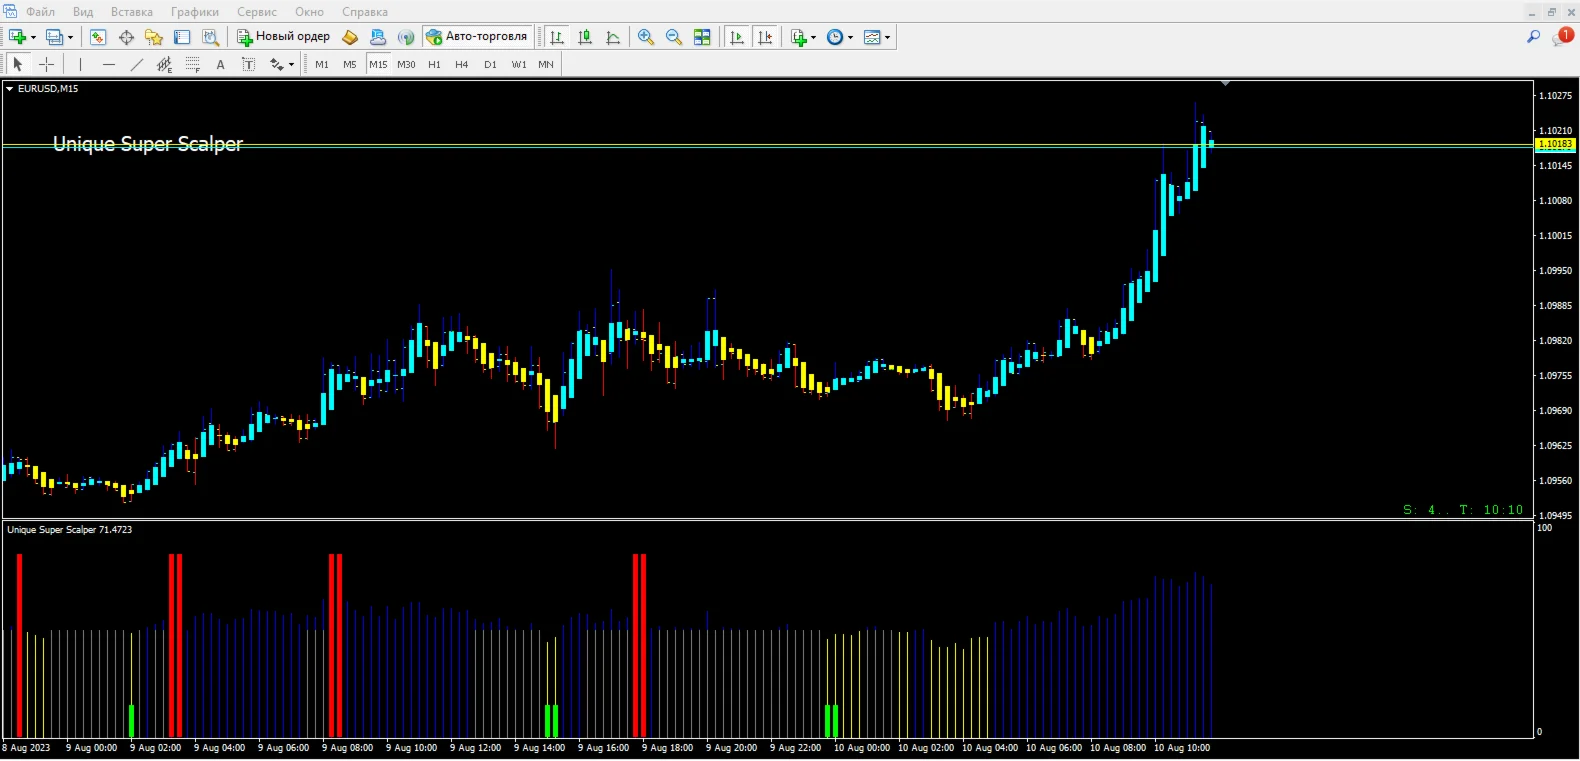This screenshot has width=1580, height=761.
Task: Switch to D1 timeframe
Action: pyautogui.click(x=490, y=64)
